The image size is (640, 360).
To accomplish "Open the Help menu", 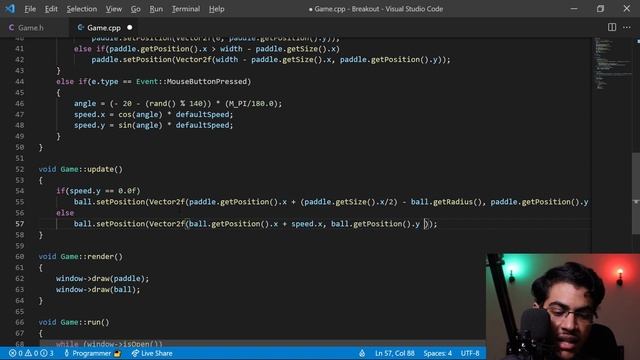I will tap(216, 9).
